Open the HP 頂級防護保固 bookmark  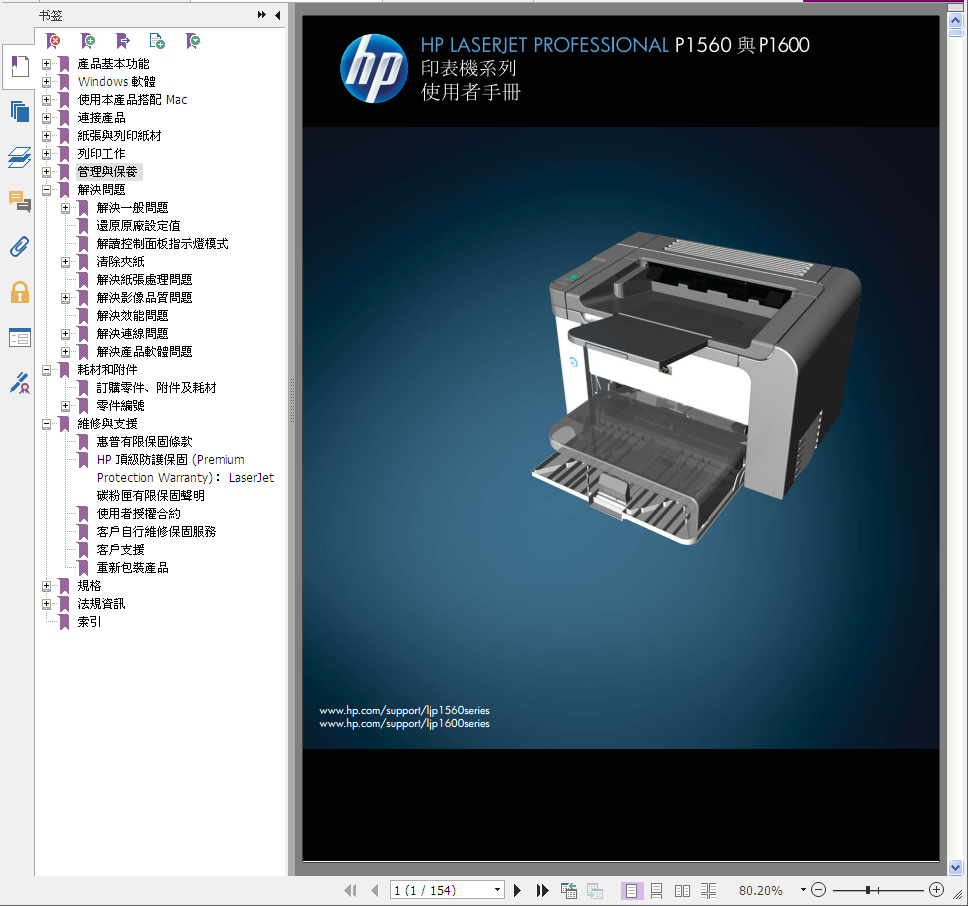click(185, 478)
